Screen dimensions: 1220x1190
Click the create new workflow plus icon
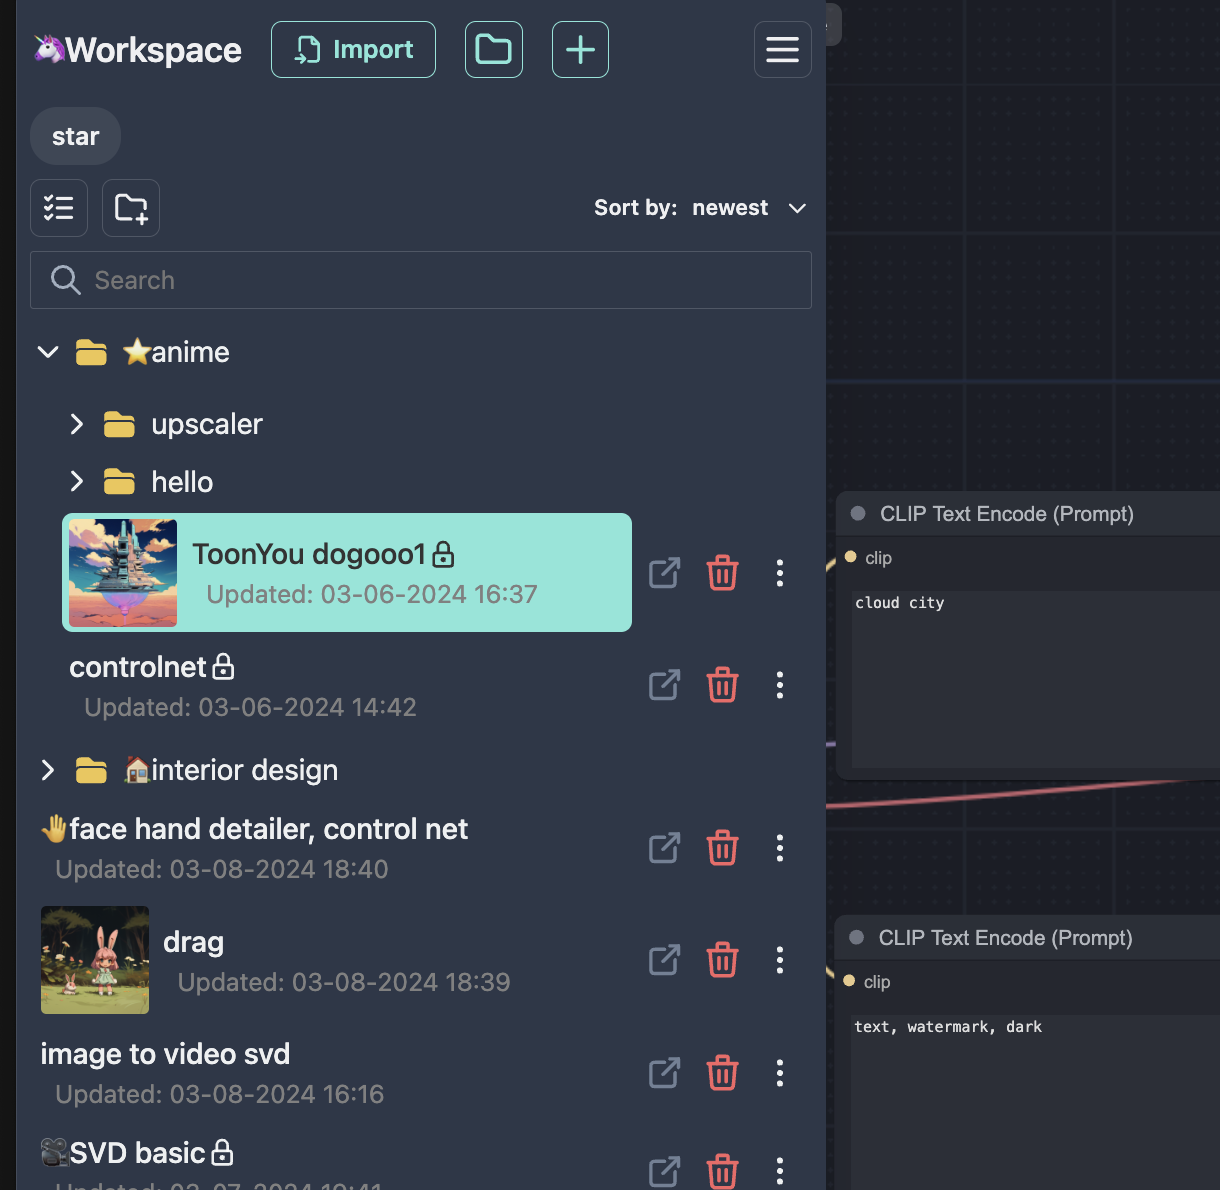pyautogui.click(x=580, y=49)
